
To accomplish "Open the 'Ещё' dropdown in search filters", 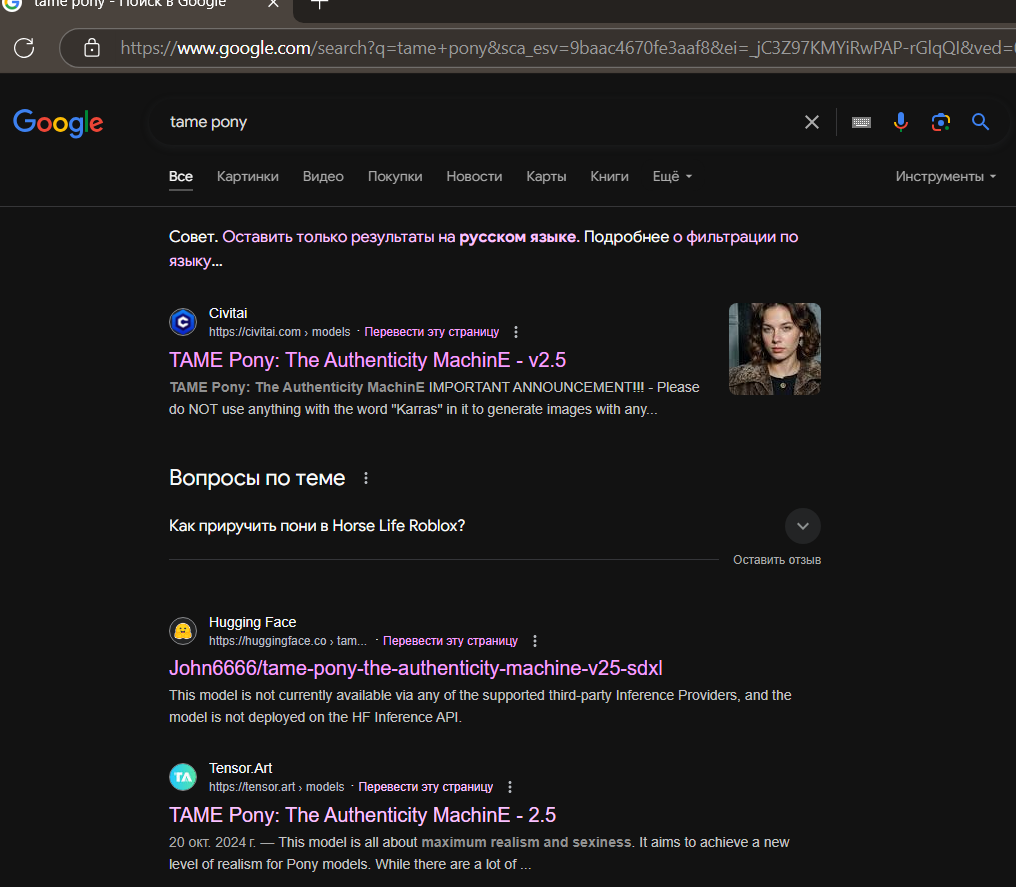I will [x=672, y=176].
